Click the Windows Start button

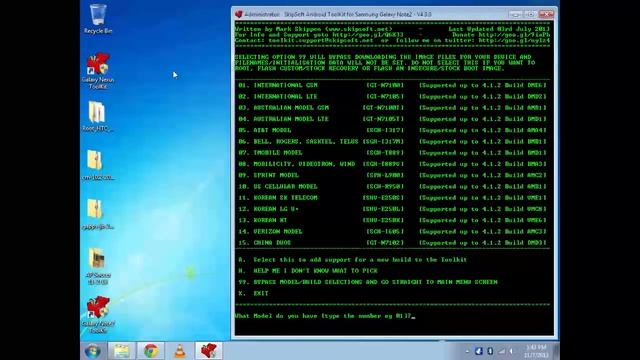click(x=93, y=351)
